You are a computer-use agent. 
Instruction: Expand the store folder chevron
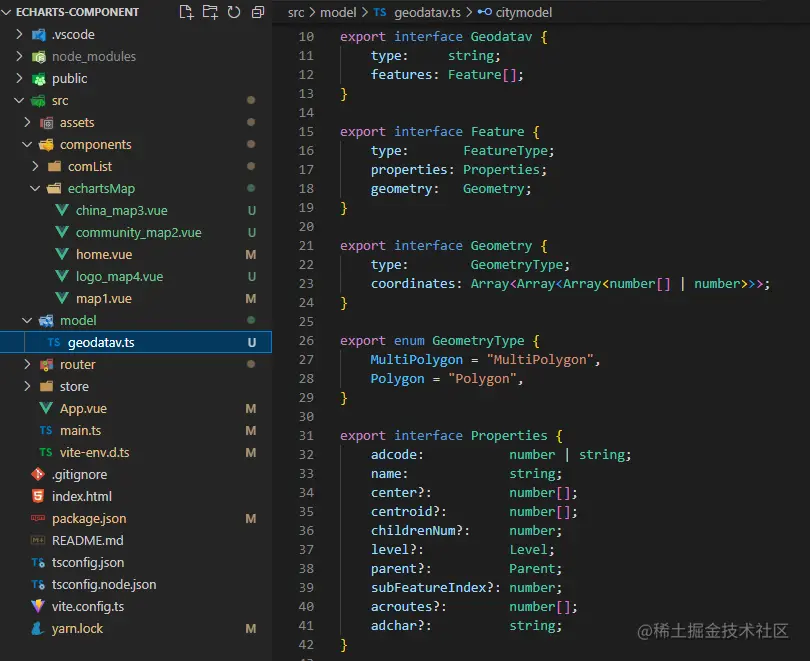(27, 386)
